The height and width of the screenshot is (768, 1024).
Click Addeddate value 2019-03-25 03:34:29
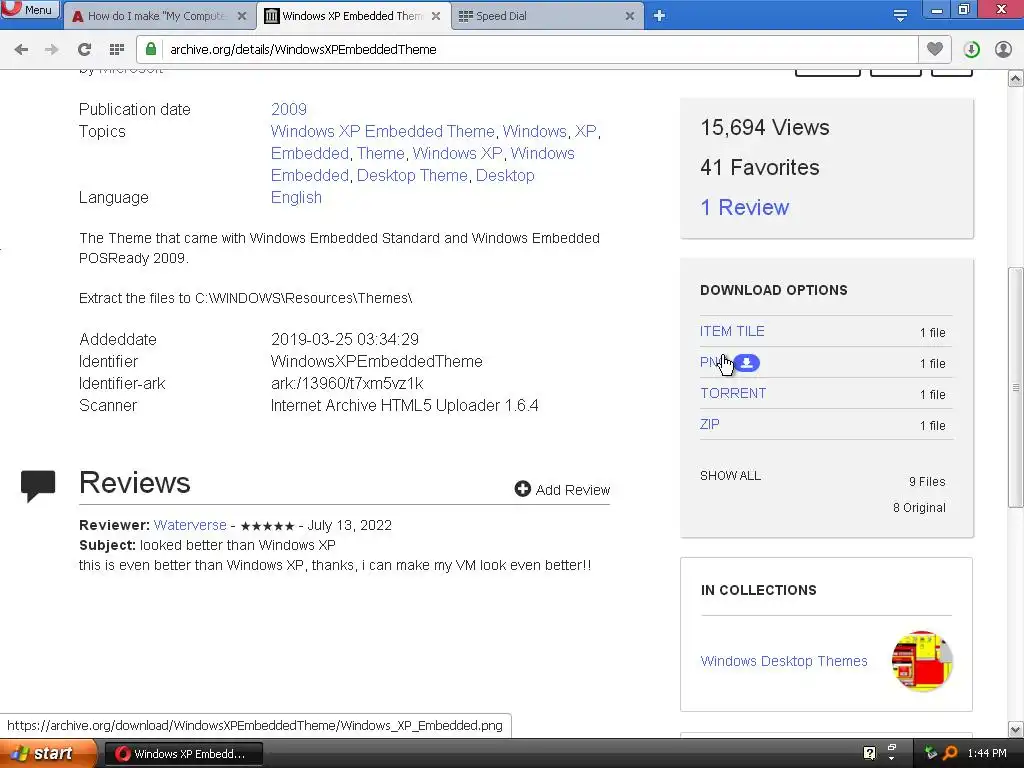point(345,340)
